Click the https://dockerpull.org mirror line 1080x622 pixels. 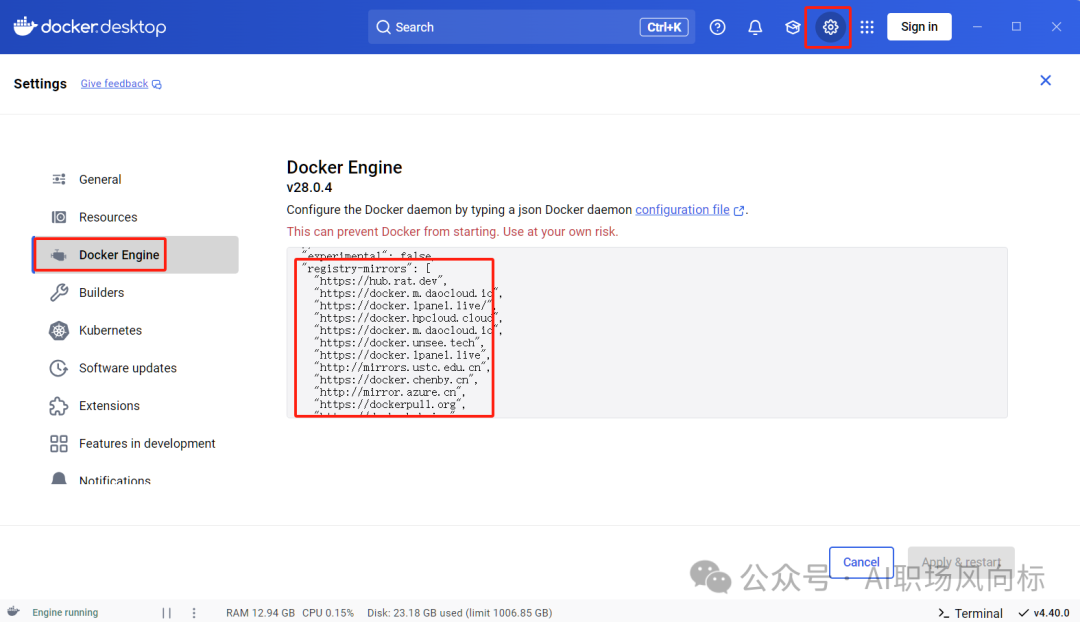(390, 405)
